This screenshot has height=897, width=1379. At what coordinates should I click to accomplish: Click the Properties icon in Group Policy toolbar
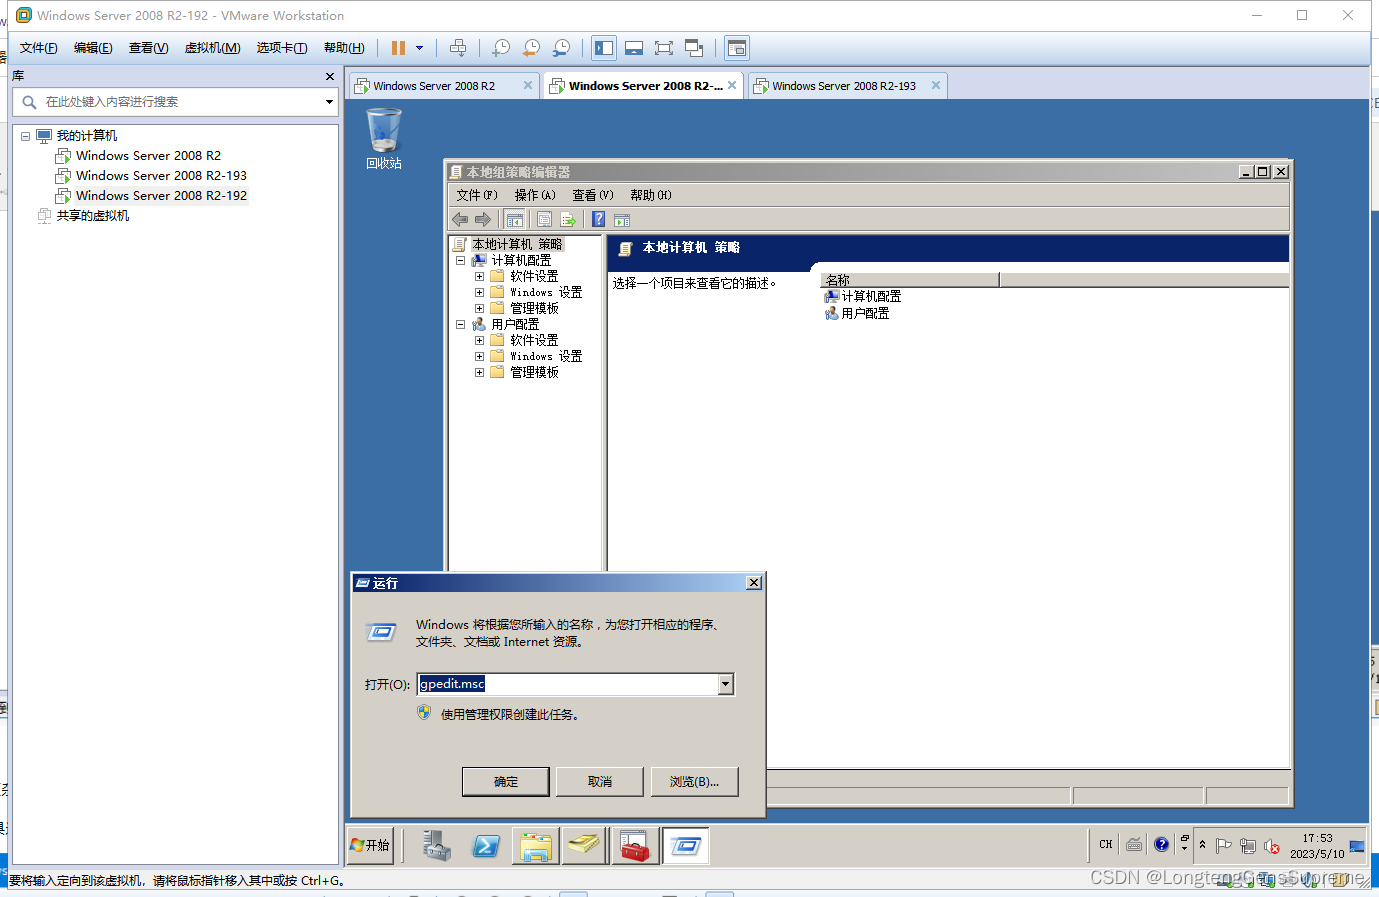545,220
